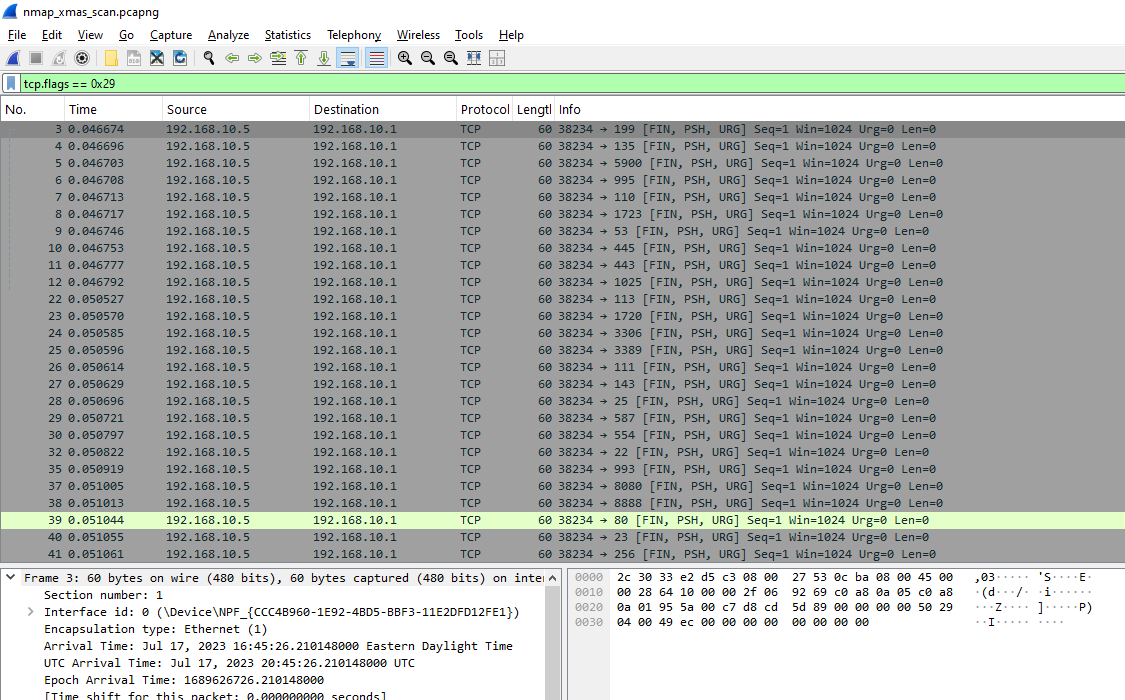Open the Telephony menu
The width and height of the screenshot is (1125, 700).
click(353, 34)
